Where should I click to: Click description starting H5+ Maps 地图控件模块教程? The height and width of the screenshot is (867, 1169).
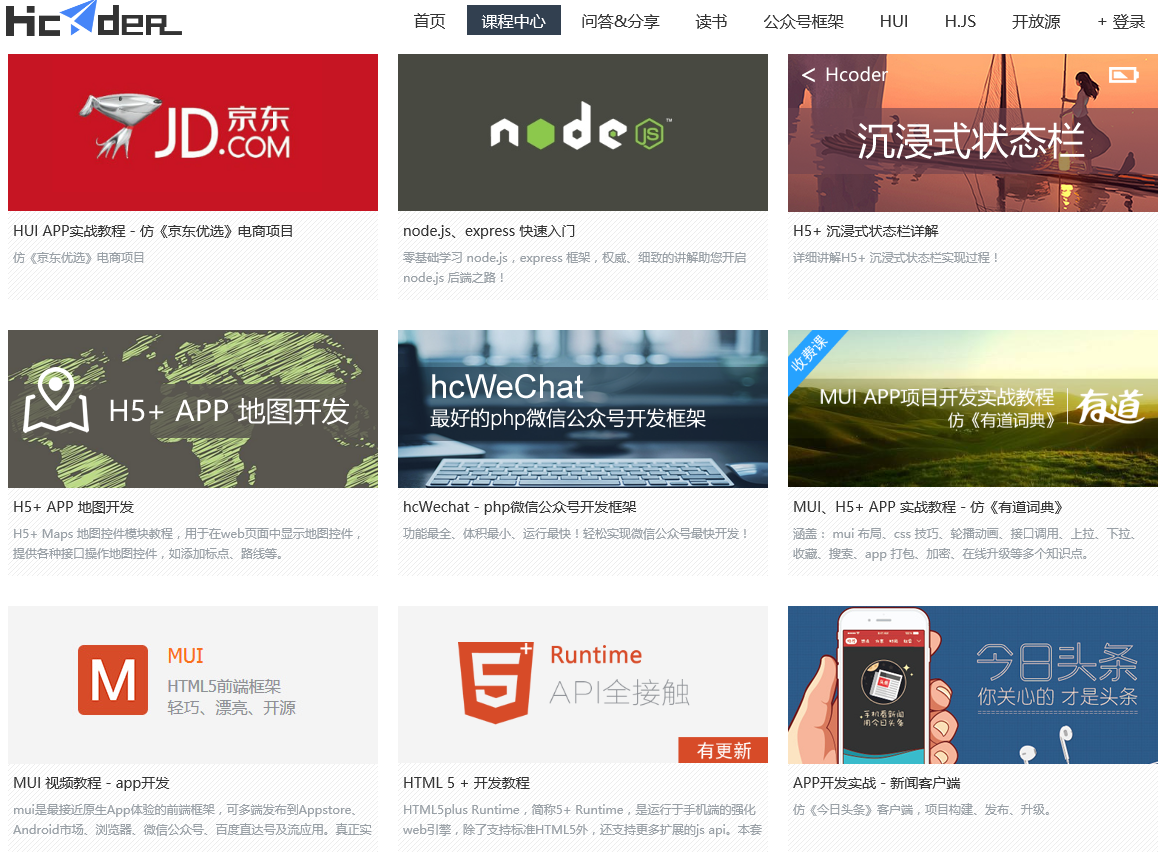point(188,543)
